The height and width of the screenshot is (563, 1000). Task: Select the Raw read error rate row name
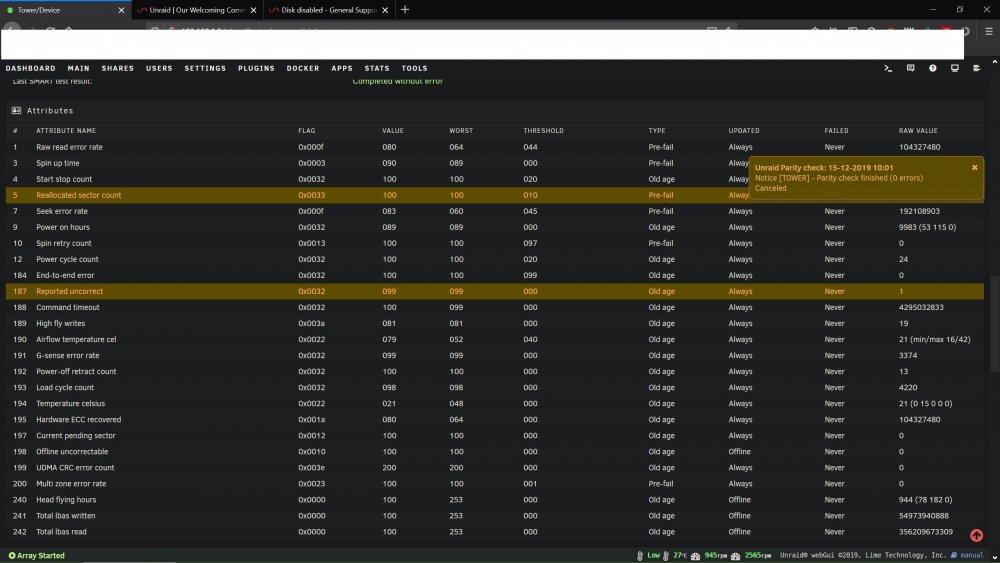pyautogui.click(x=70, y=147)
